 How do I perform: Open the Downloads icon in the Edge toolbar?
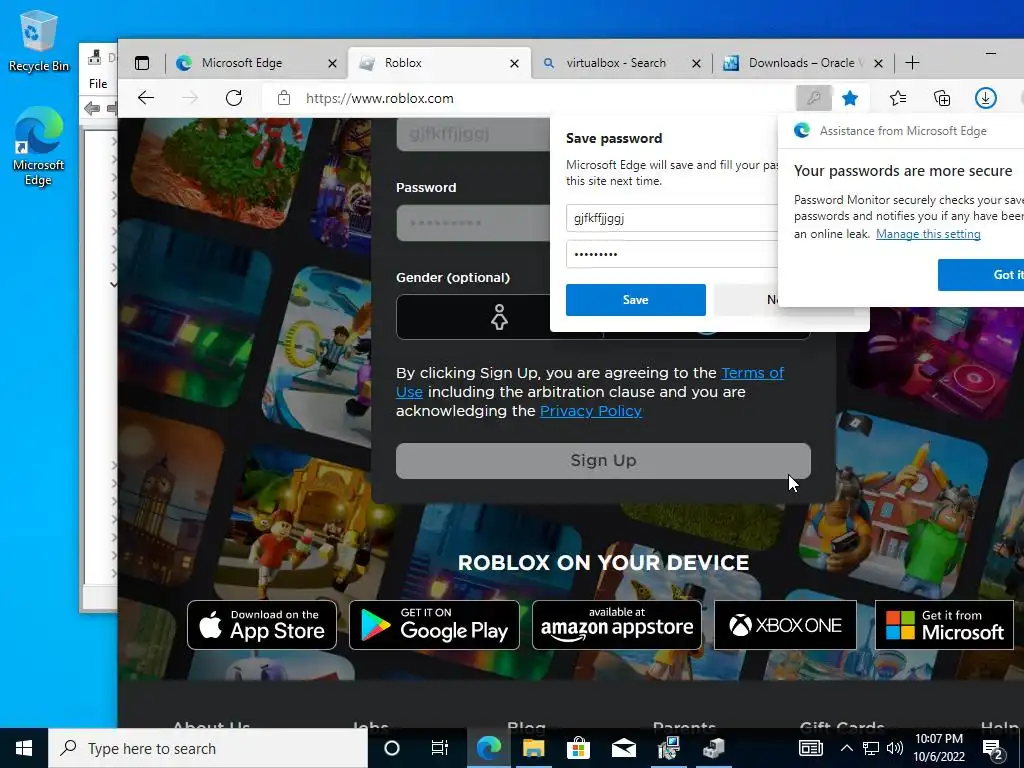(x=985, y=99)
